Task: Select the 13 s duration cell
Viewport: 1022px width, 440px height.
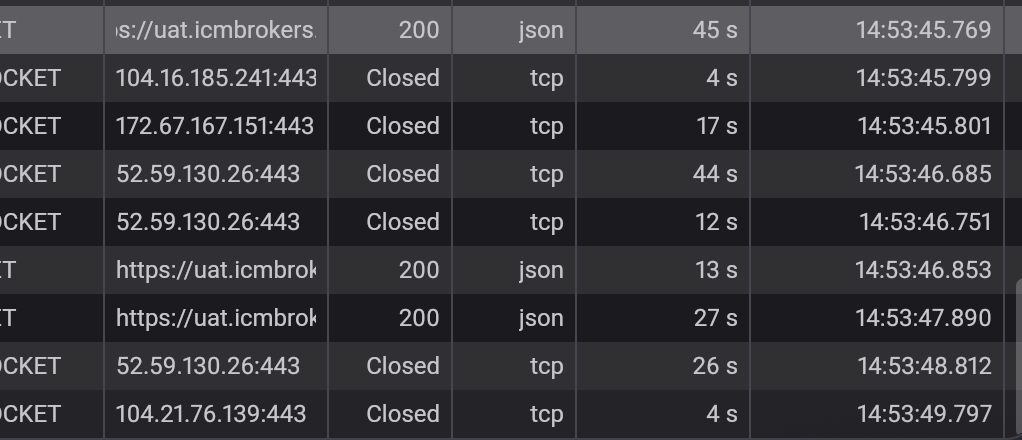Action: (716, 270)
